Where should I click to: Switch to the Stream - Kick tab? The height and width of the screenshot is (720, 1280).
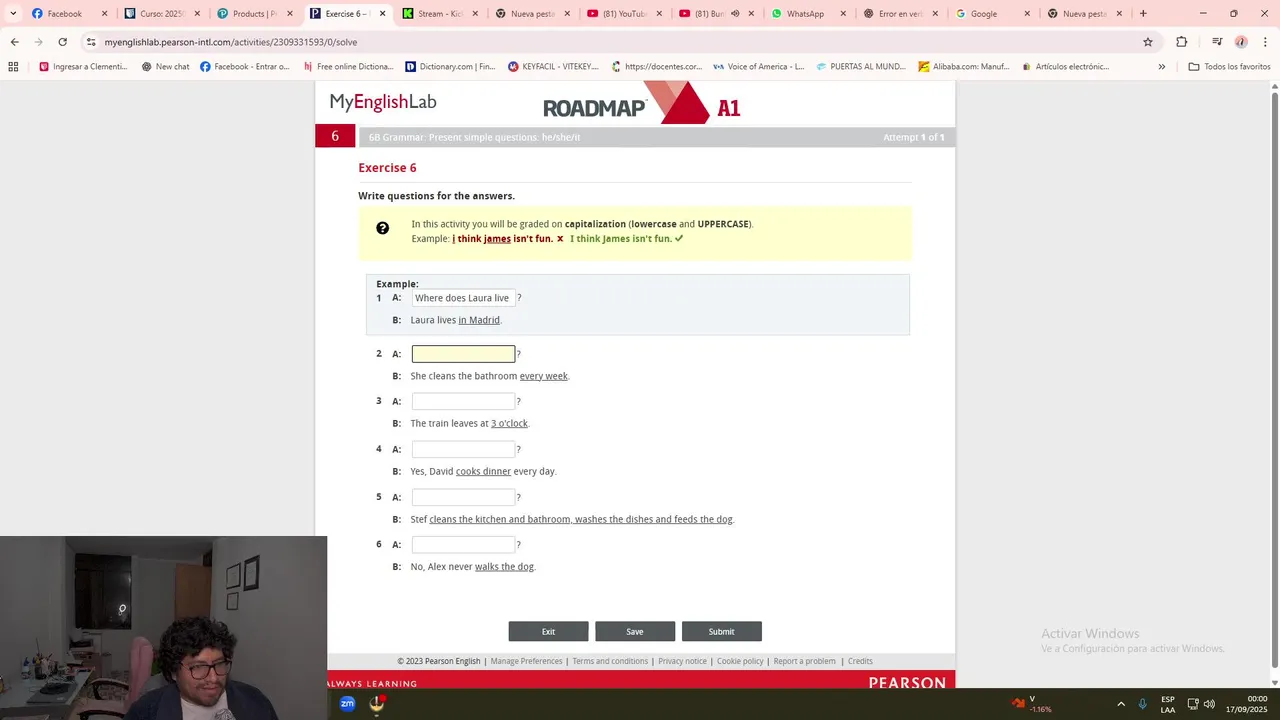coord(440,14)
